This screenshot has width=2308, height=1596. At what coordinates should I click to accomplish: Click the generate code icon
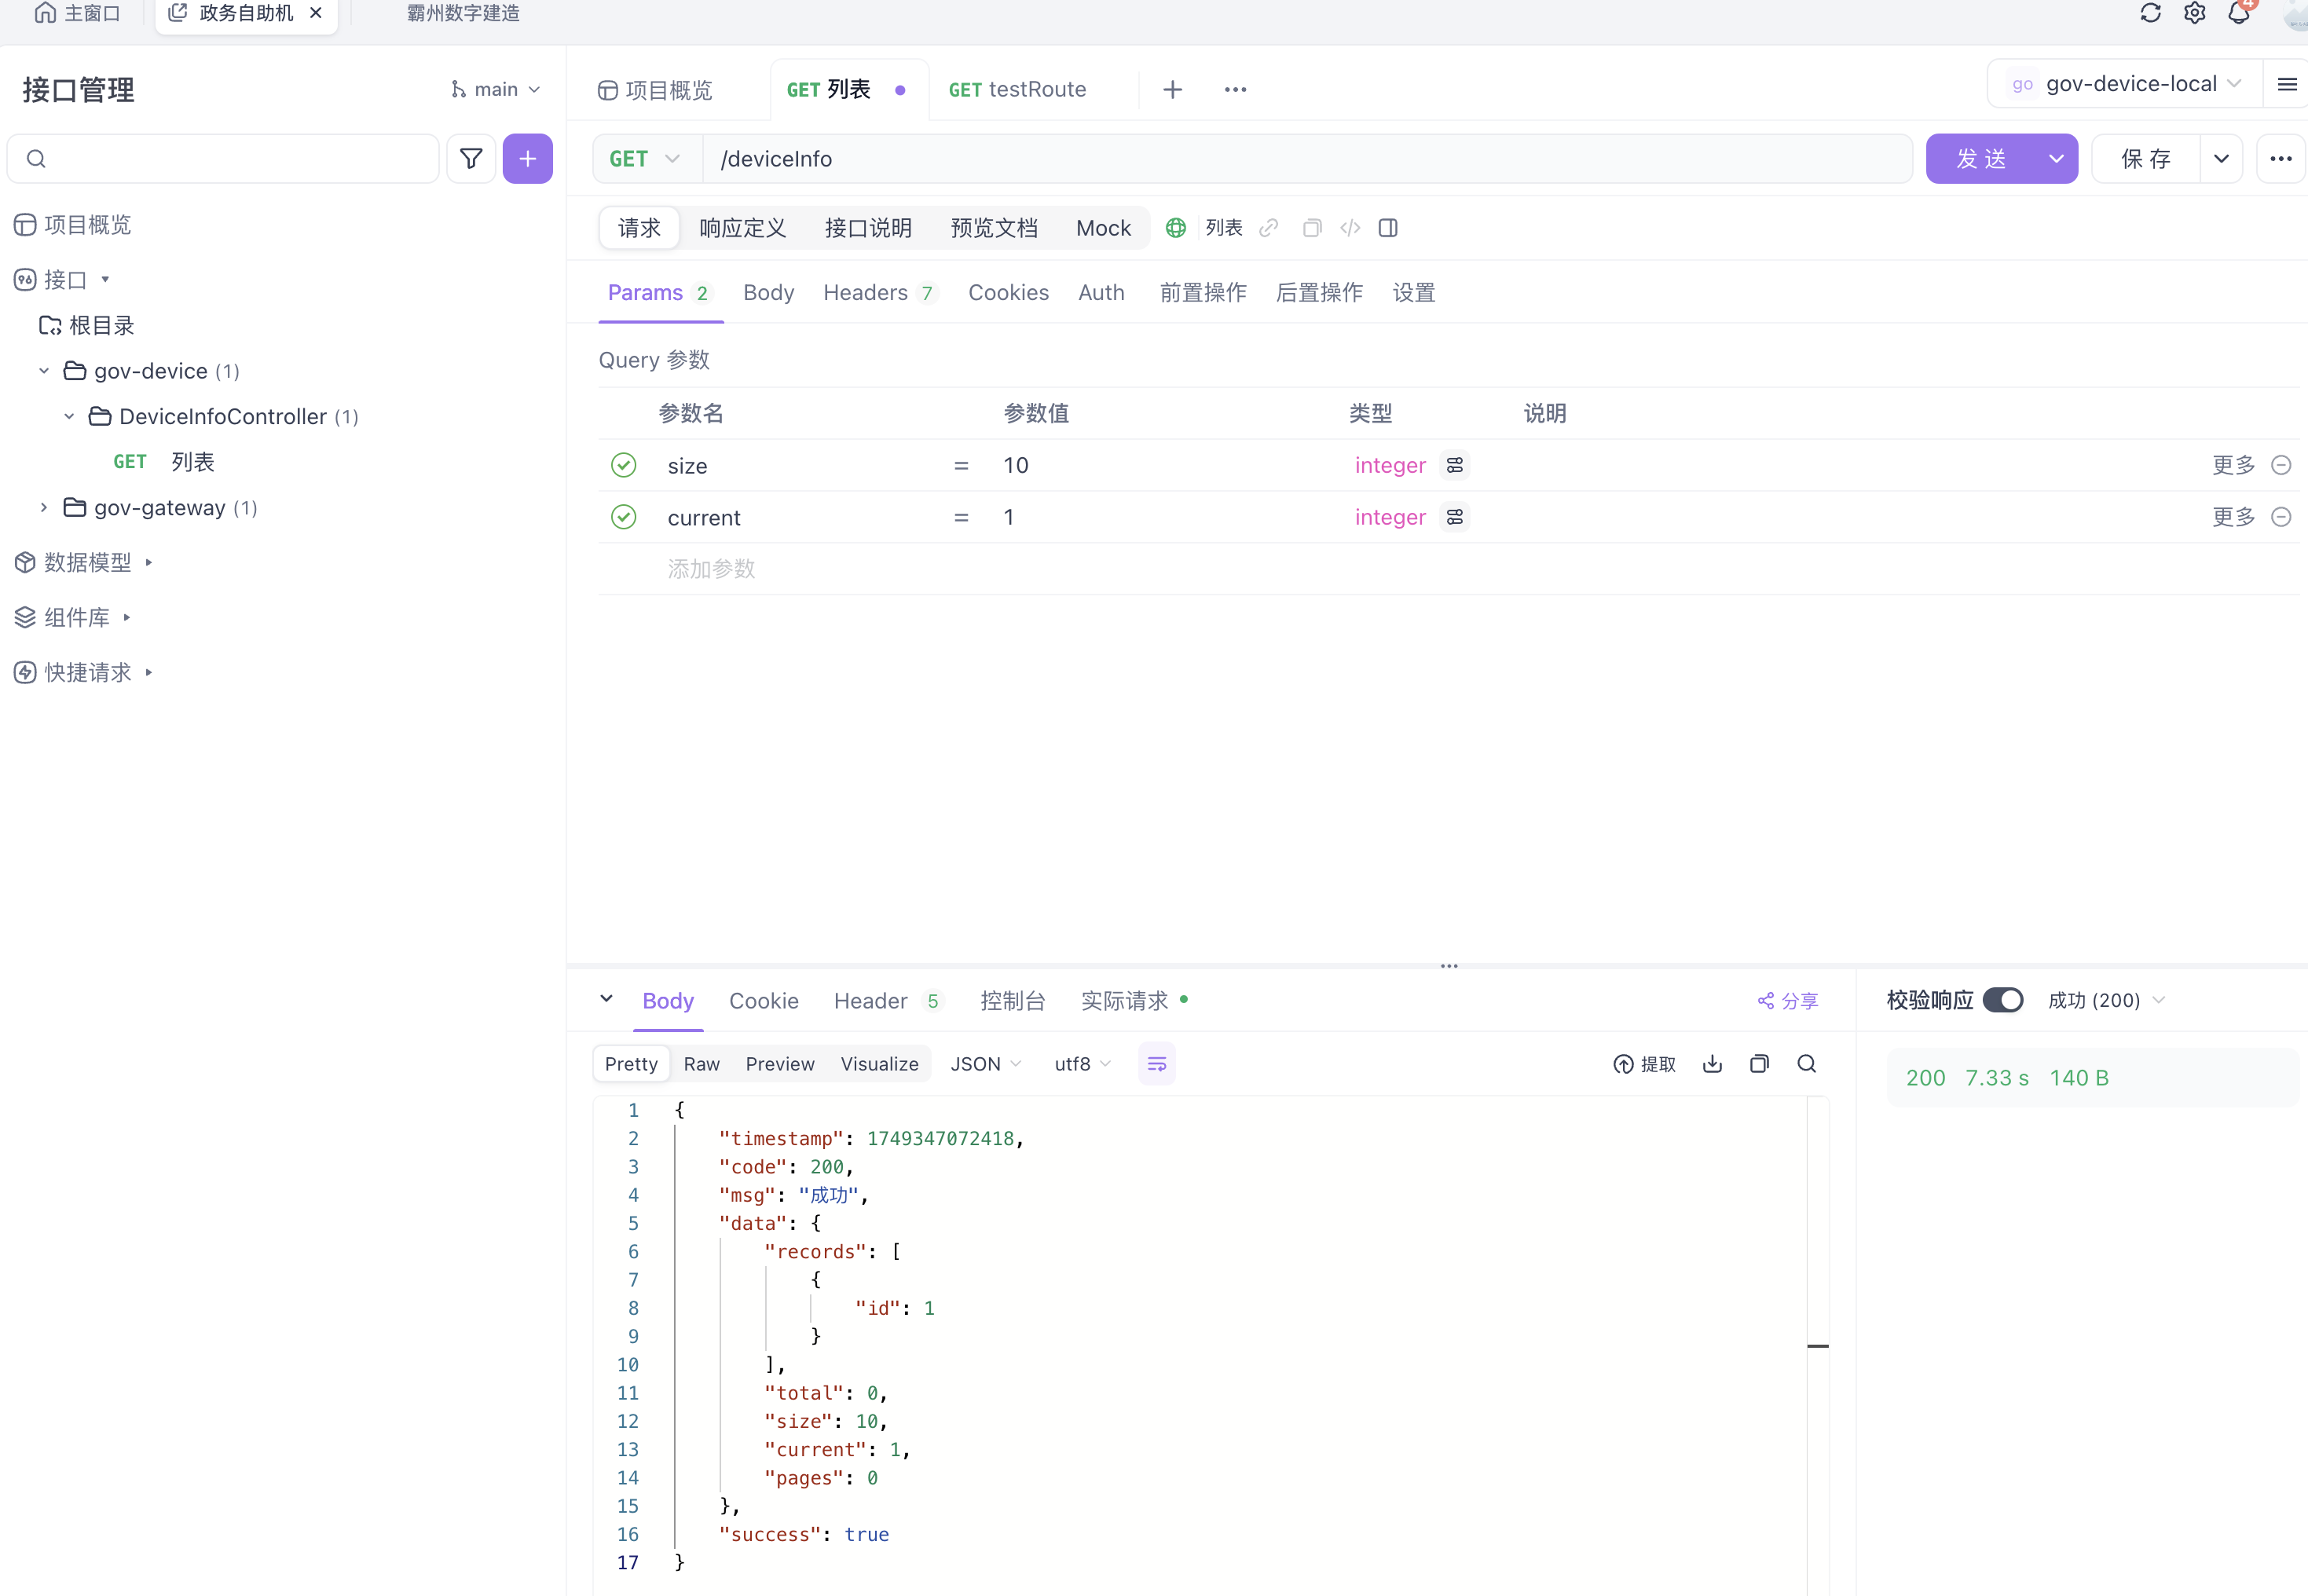(x=1350, y=228)
